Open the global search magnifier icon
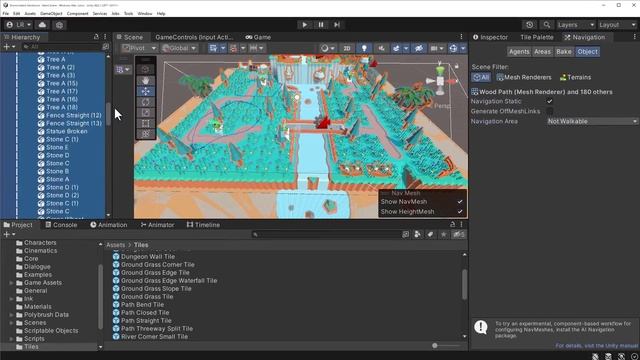Image resolution: width=640 pixels, height=360 pixels. (547, 25)
